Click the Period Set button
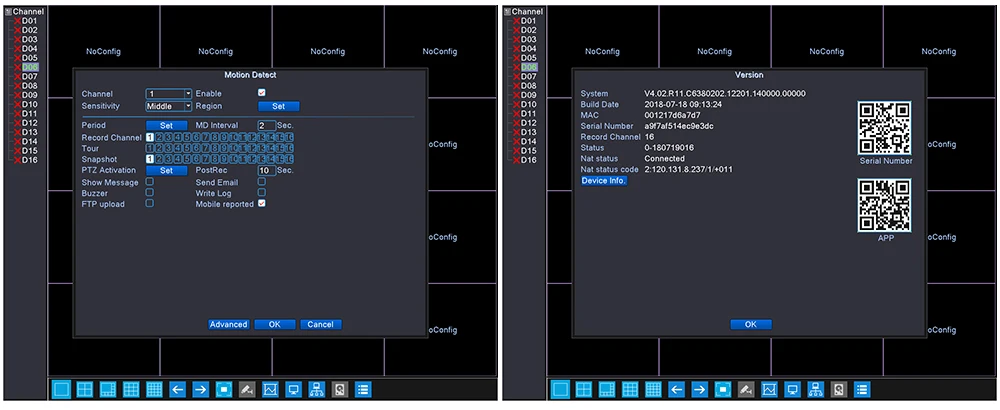Viewport: 1000px width, 410px height. [167, 126]
